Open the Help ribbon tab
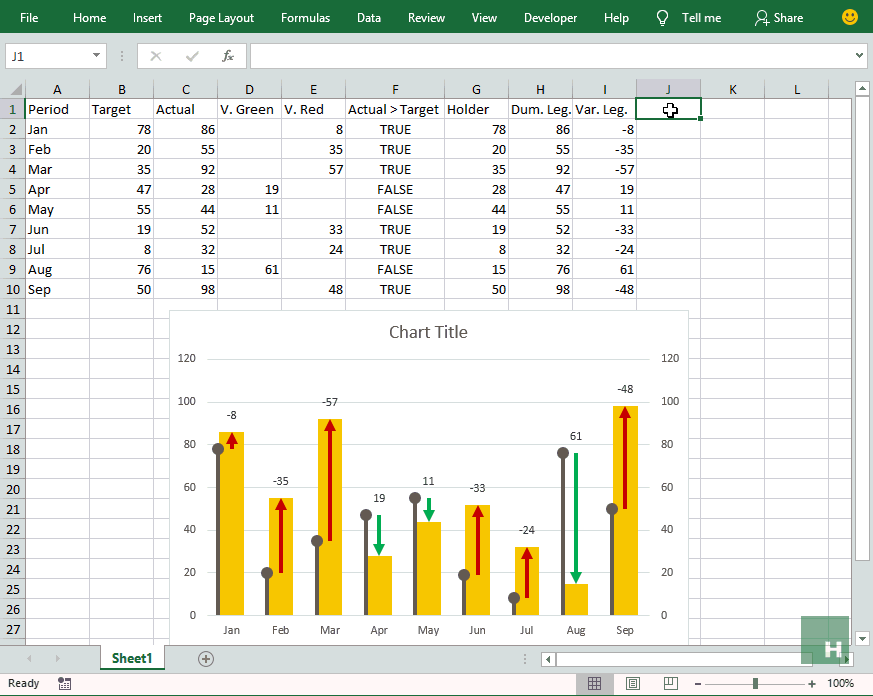The height and width of the screenshot is (696, 873). 616,18
